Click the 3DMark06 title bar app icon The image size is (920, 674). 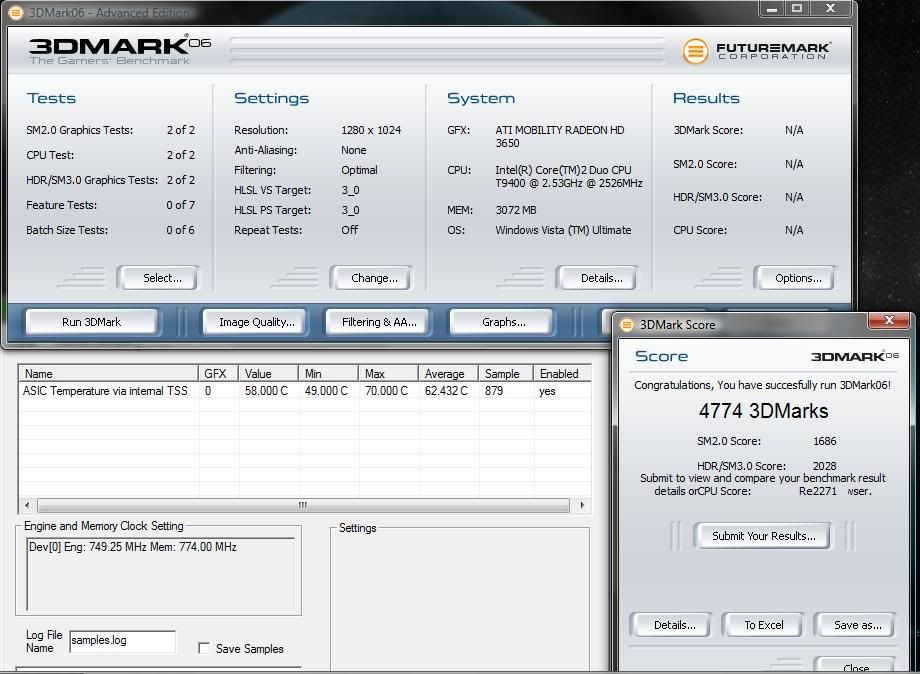click(x=16, y=12)
